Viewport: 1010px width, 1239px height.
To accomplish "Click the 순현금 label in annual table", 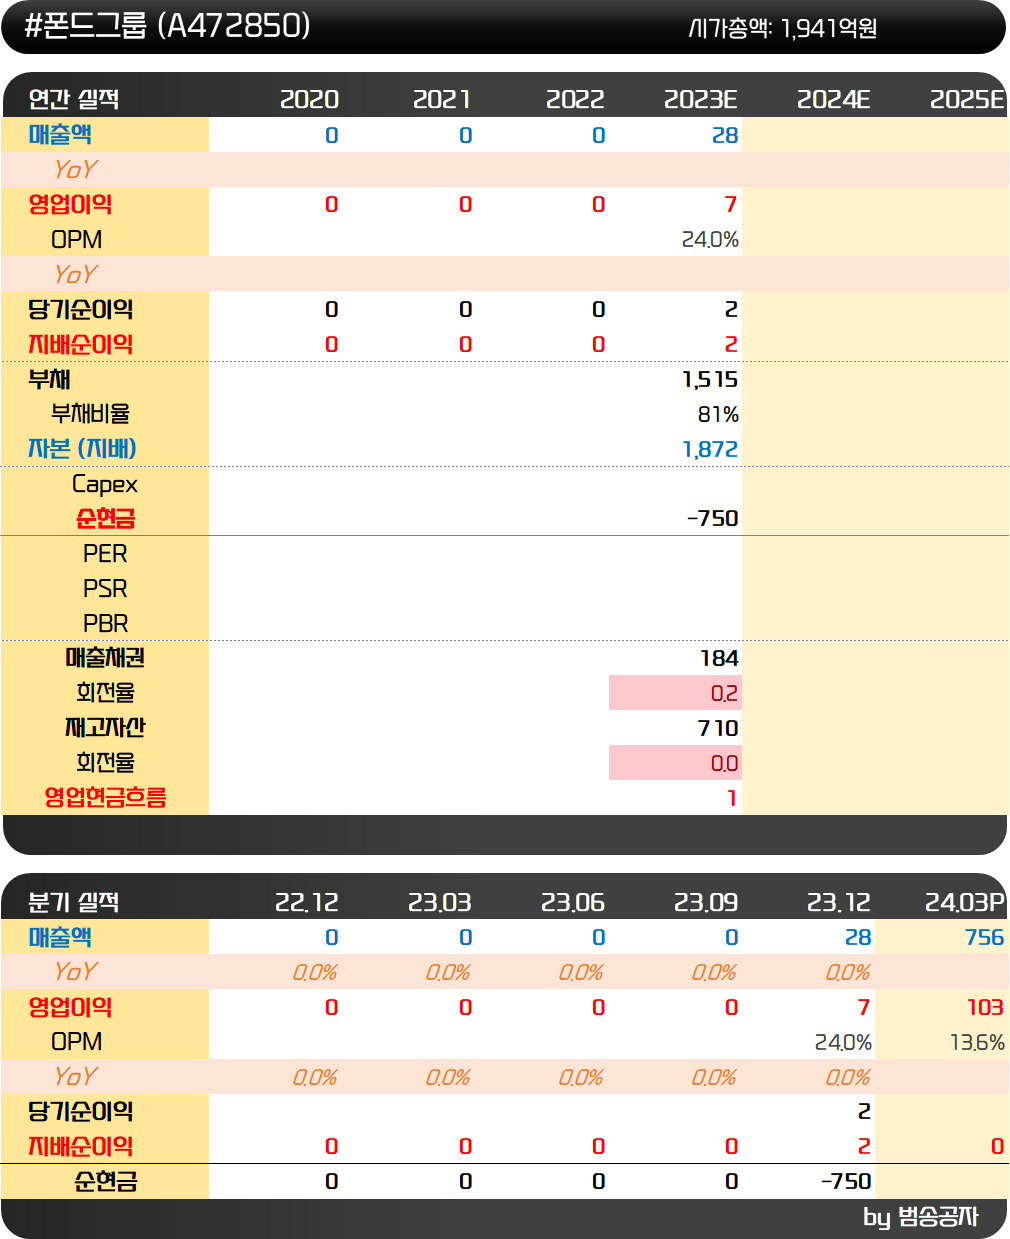I will tap(105, 518).
